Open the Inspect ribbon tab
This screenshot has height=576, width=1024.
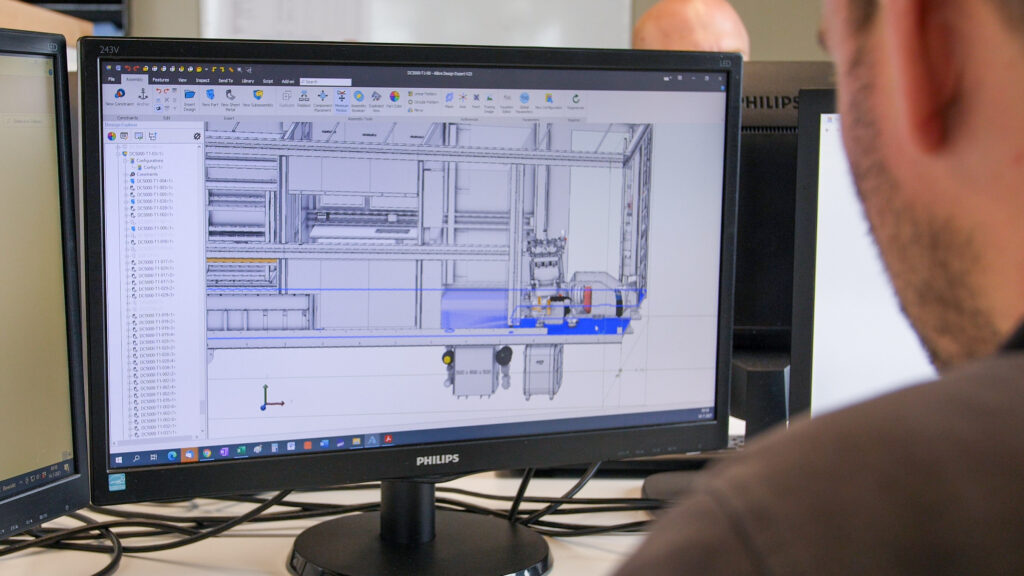click(x=202, y=80)
